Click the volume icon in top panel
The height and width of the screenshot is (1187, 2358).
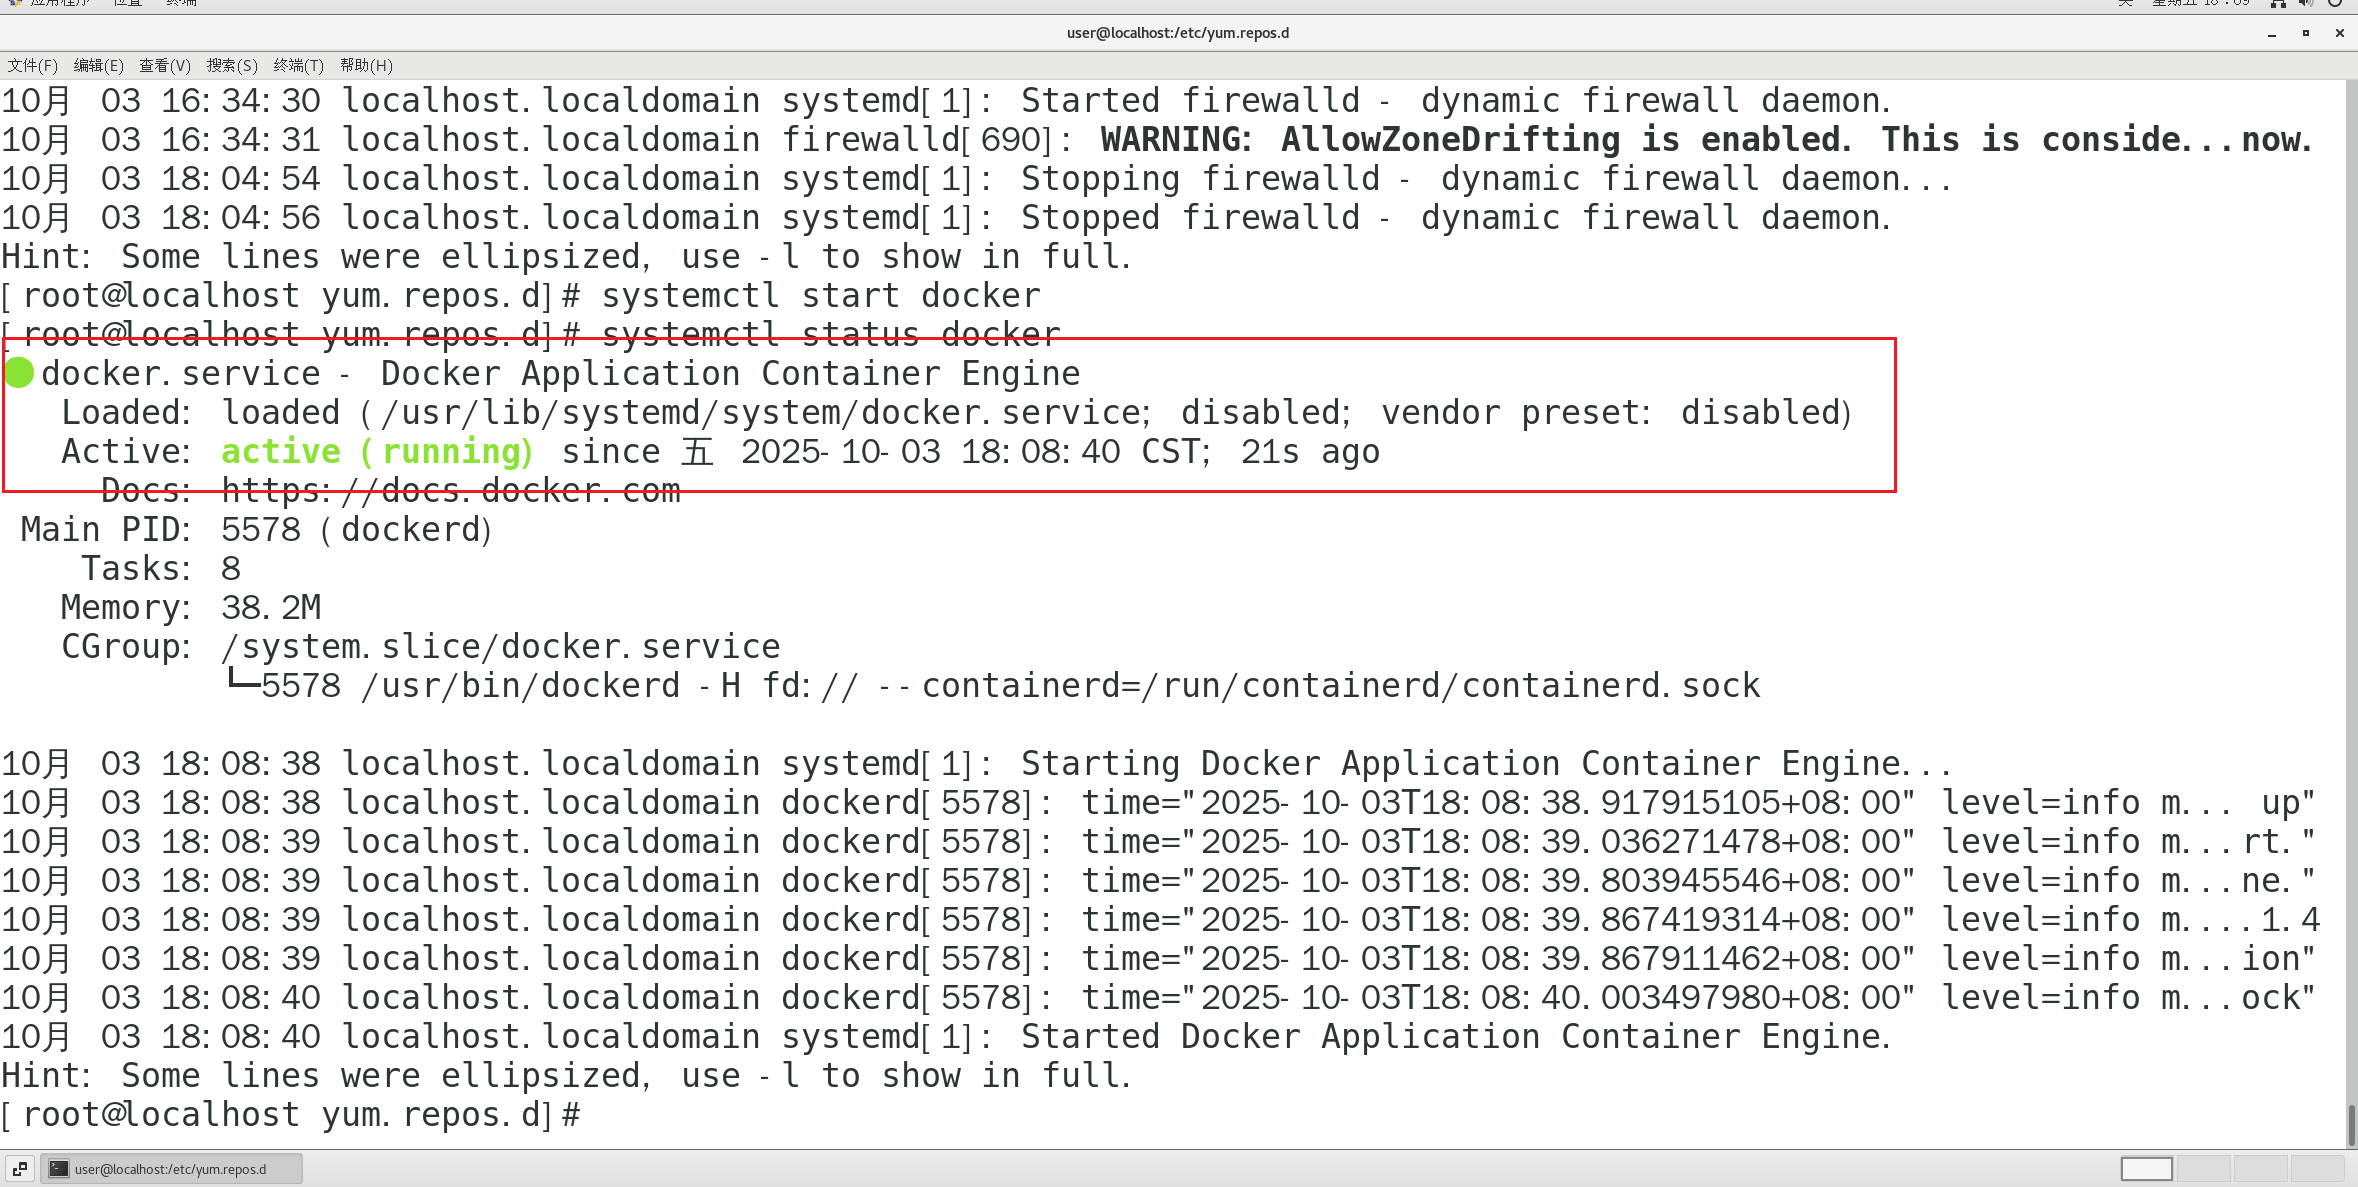click(x=2306, y=4)
